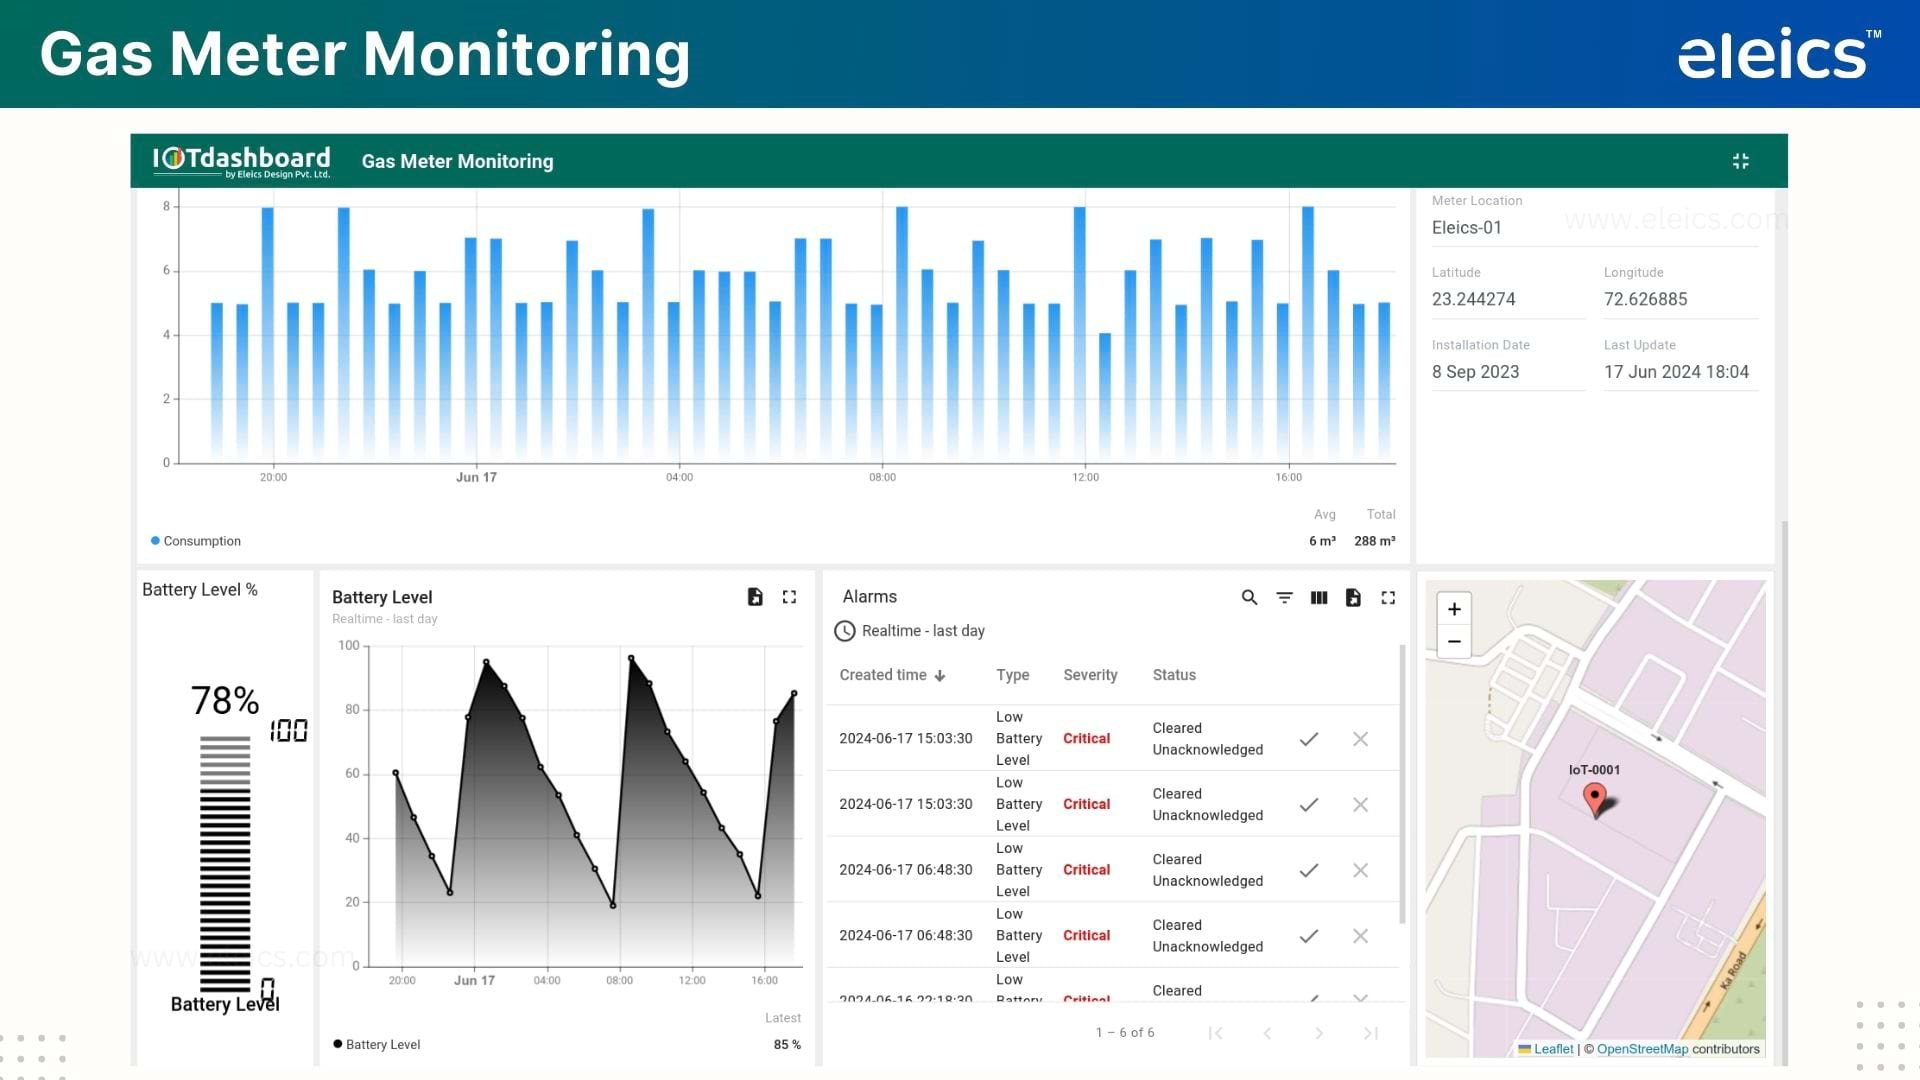Acknowledge second 15:03:30 alarm
Image resolution: width=1920 pixels, height=1080 pixels.
(1308, 805)
